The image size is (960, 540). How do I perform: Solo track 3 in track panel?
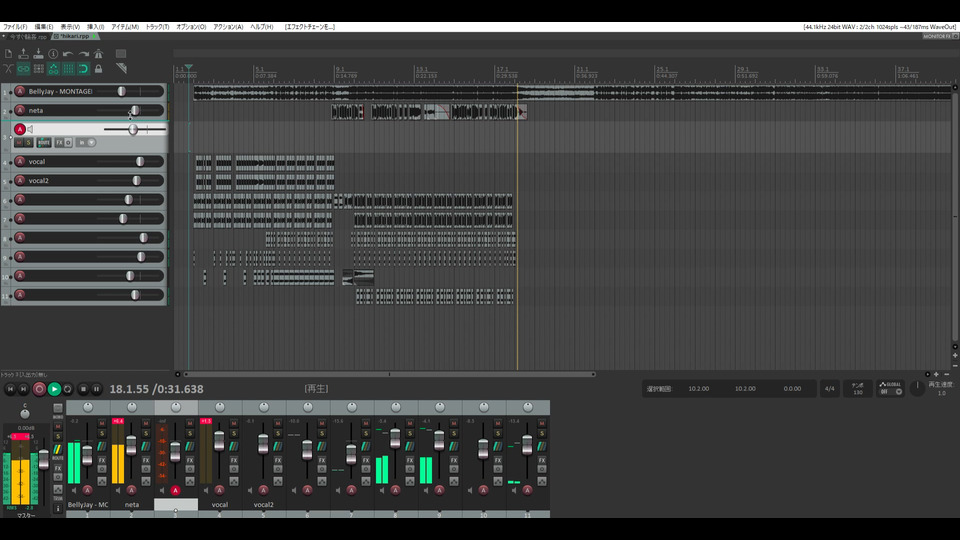(29, 142)
